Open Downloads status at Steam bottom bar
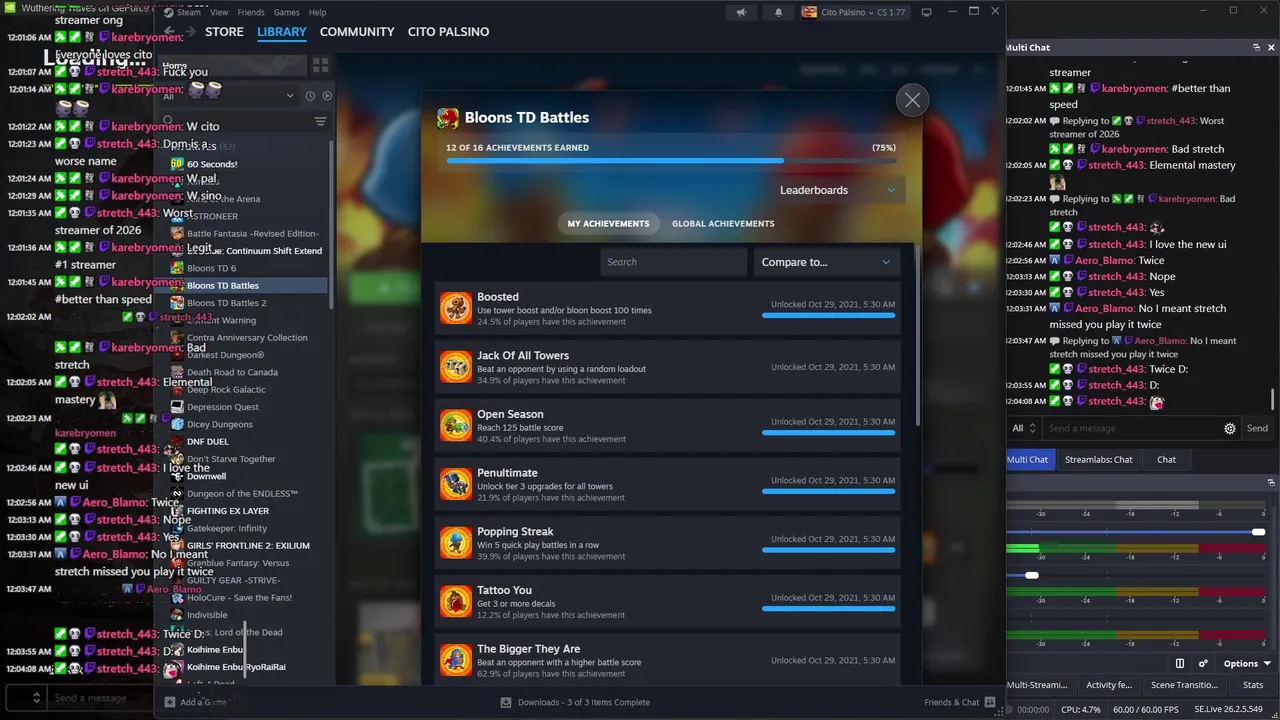 575,702
